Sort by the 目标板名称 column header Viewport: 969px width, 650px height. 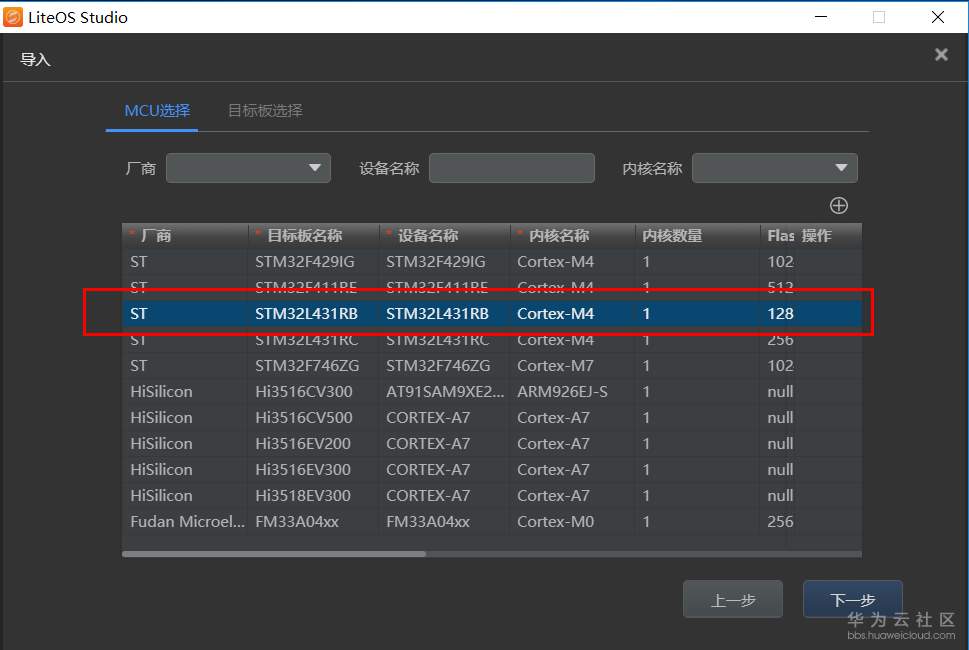click(313, 235)
